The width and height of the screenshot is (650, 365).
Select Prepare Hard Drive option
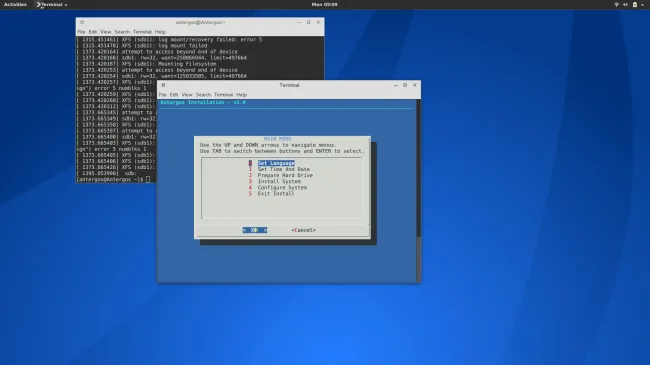tap(285, 175)
